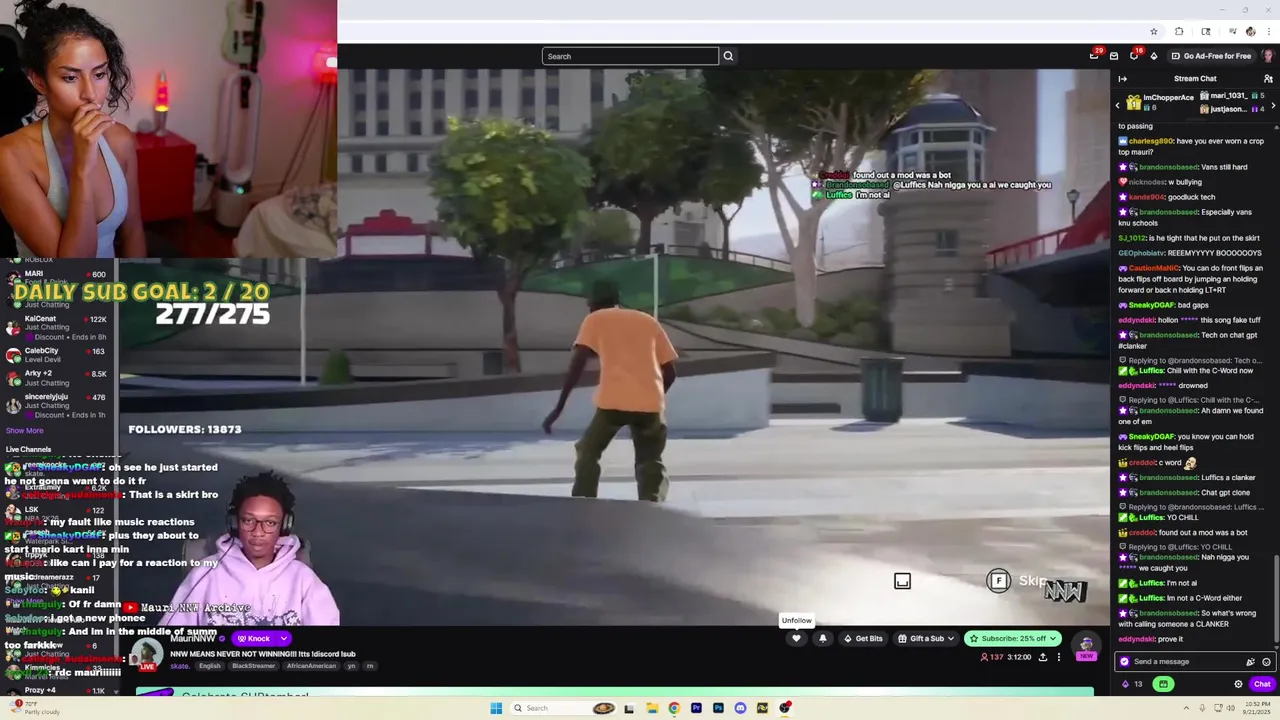
Task: Click Show More in followed channels
Action: [24, 430]
